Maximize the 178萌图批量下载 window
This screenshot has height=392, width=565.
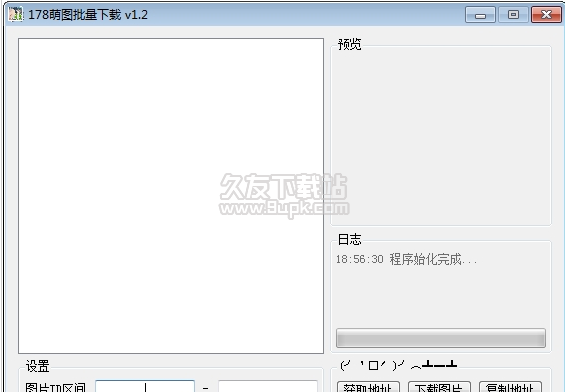[x=513, y=15]
